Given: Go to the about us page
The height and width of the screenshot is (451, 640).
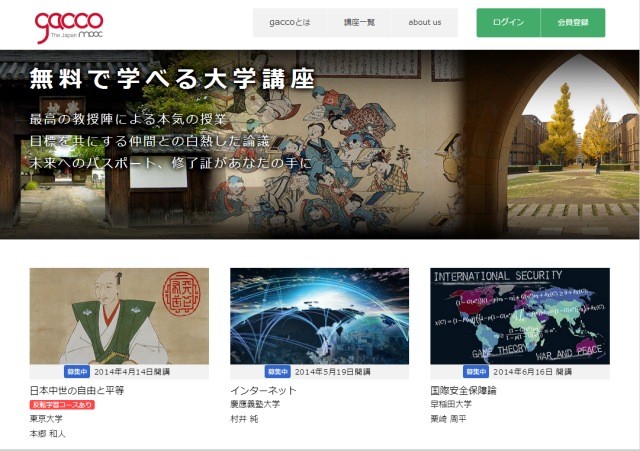Looking at the screenshot, I should tap(424, 22).
